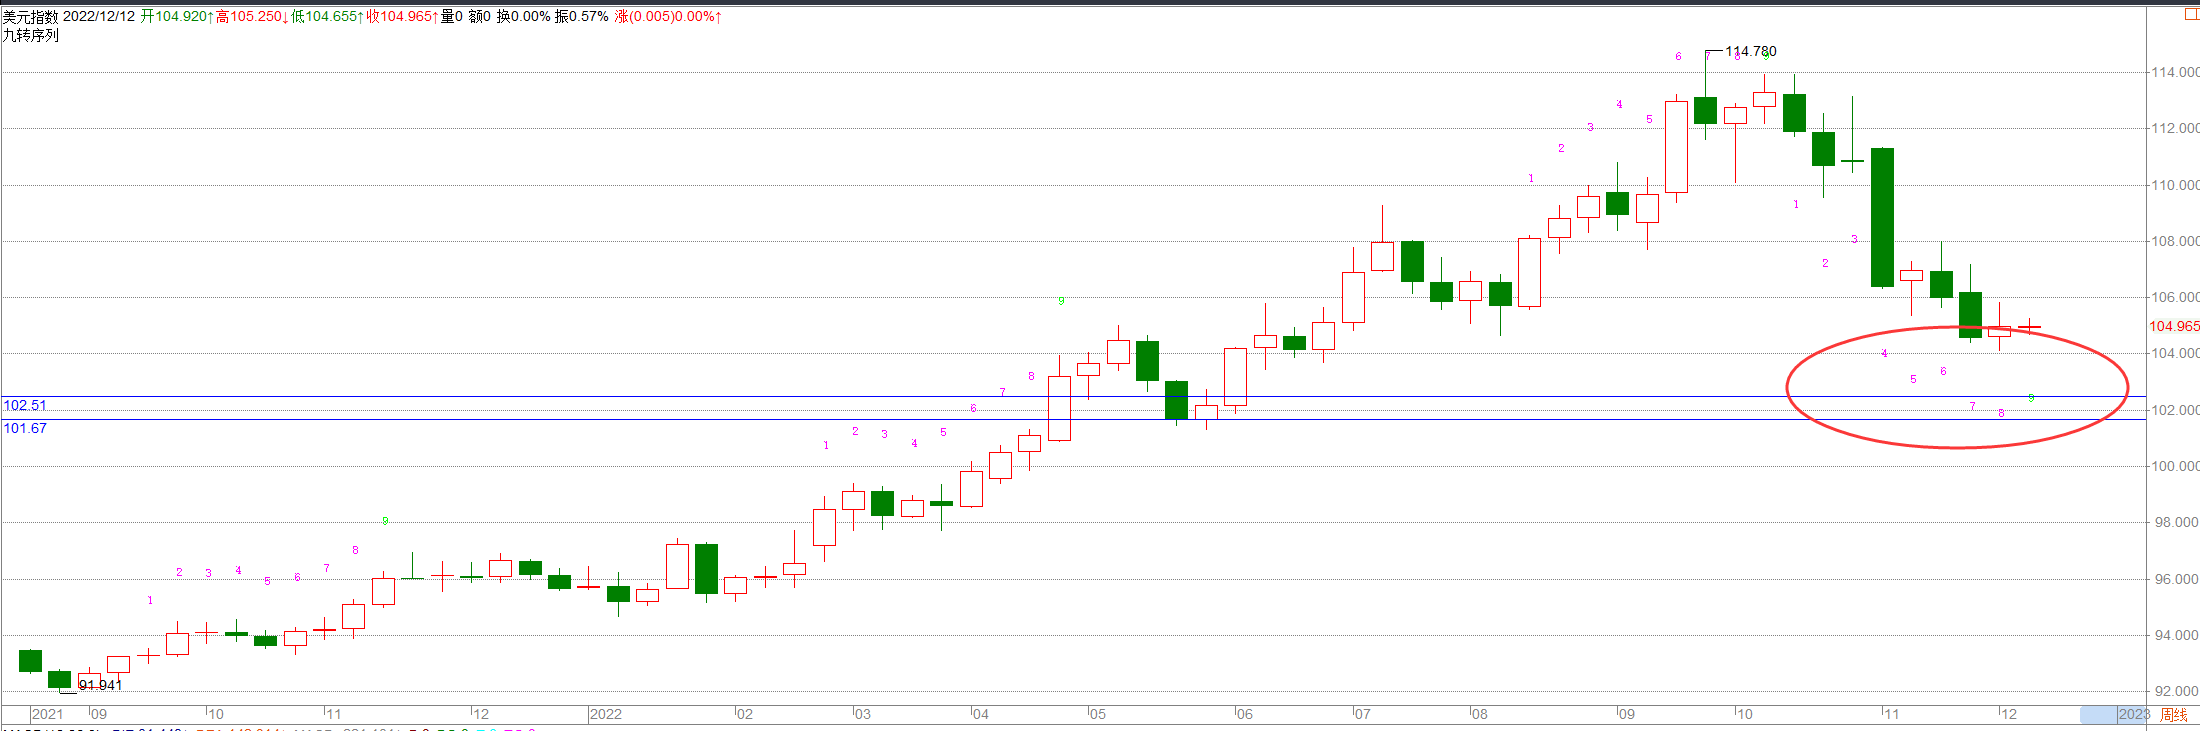
Task: Click the large green November weekly candle
Action: (x=1882, y=217)
